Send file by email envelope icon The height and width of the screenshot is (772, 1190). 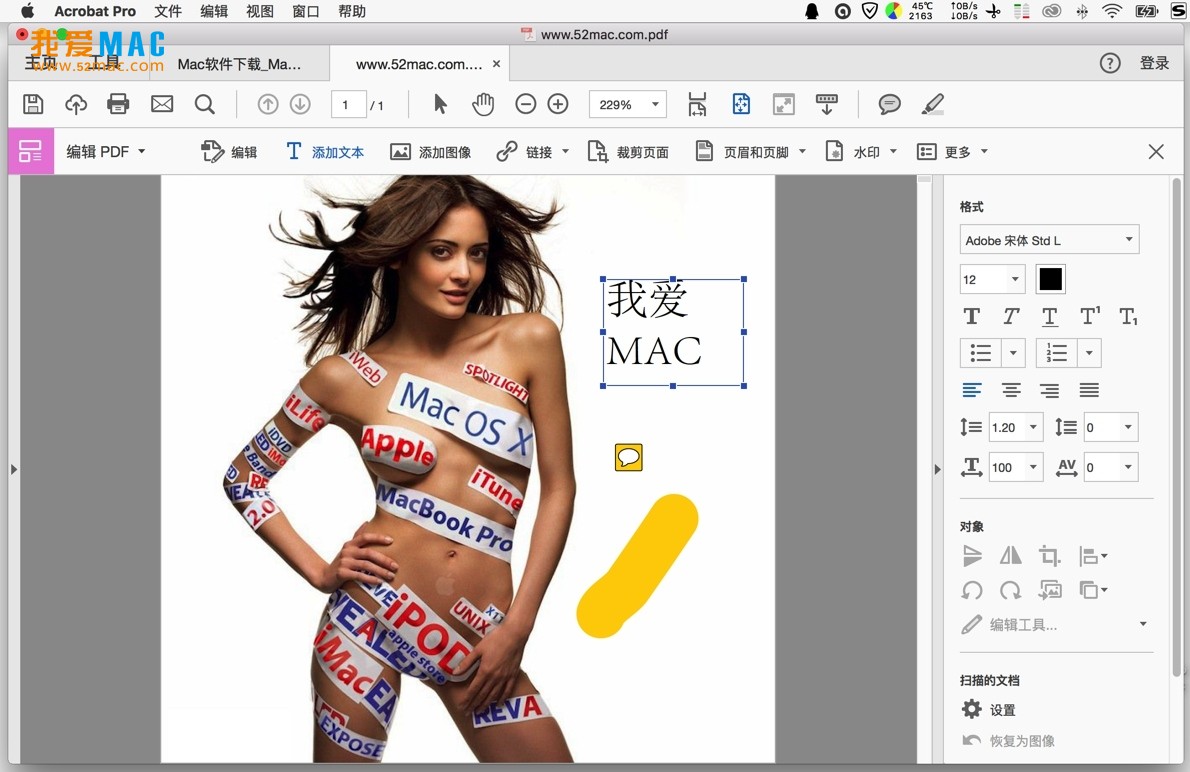tap(162, 104)
